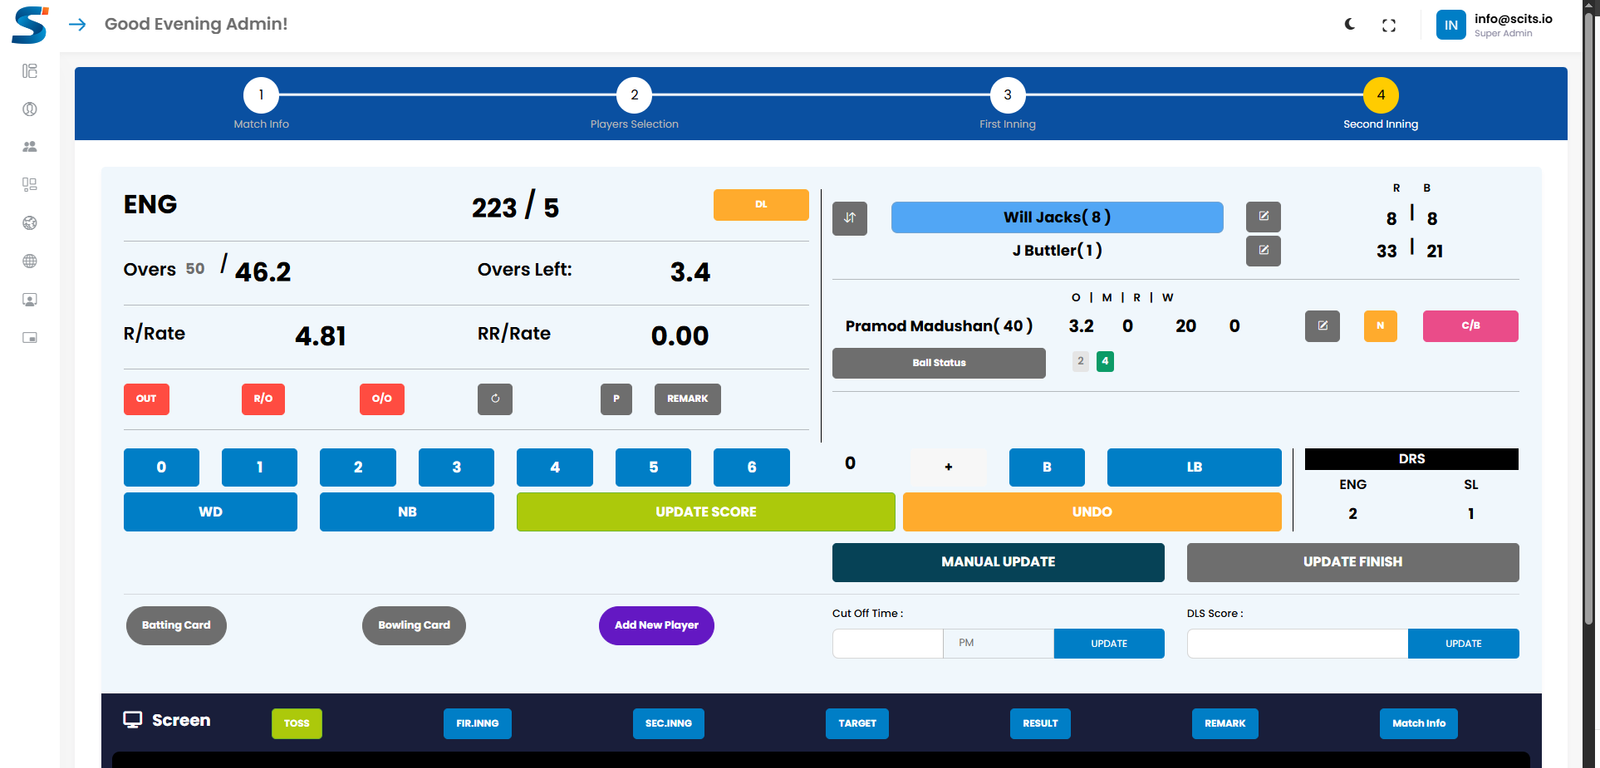
Task: Click the edit icon beside J Buttler
Action: [x=1263, y=250]
